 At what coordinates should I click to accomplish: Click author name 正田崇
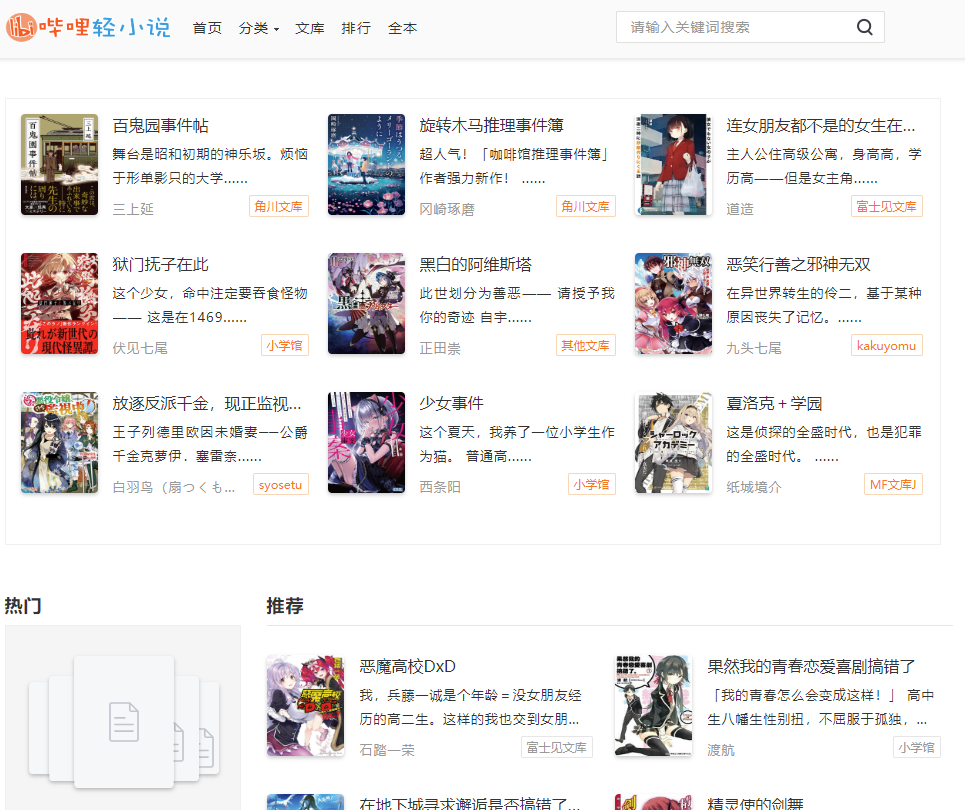click(440, 348)
